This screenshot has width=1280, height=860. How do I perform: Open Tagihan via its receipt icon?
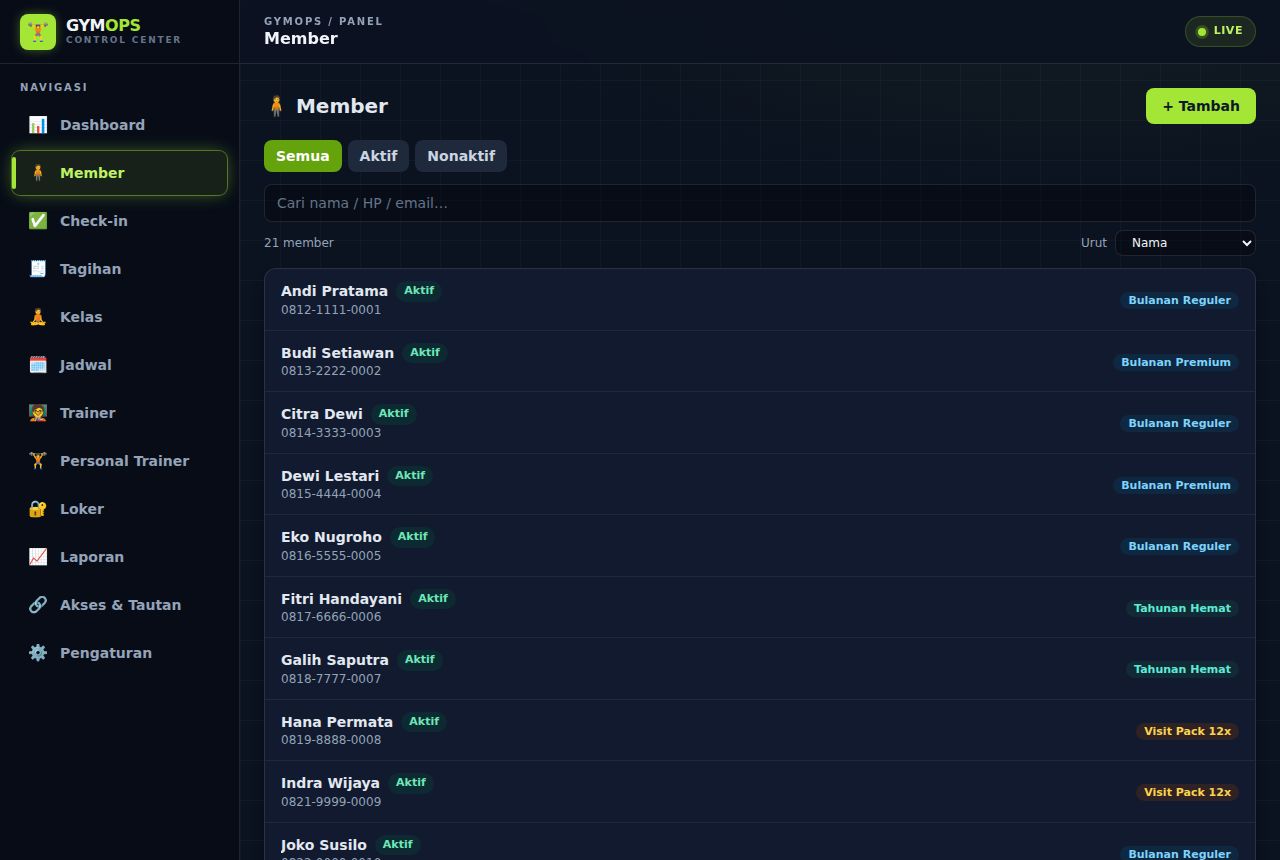point(38,269)
